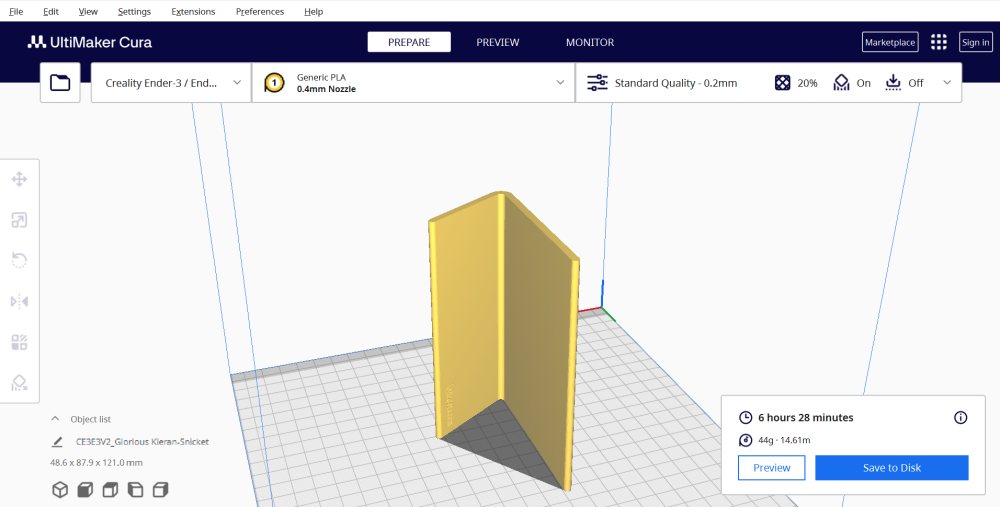Click the 6 hours 28 minutes estimate
The width and height of the screenshot is (1000, 507).
point(805,418)
